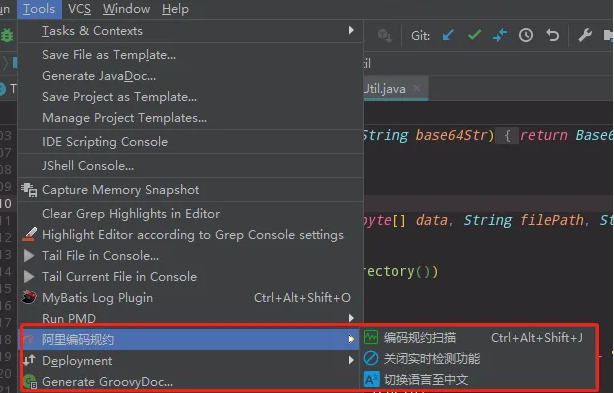
Task: Select MyBatis Log Plugin entry
Action: [190, 298]
